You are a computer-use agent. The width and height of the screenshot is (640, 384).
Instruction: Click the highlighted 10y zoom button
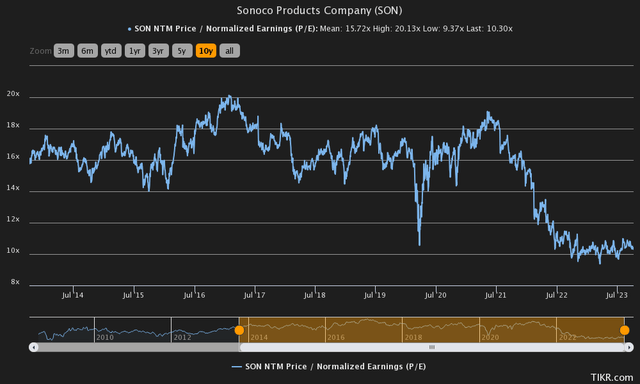pyautogui.click(x=206, y=51)
